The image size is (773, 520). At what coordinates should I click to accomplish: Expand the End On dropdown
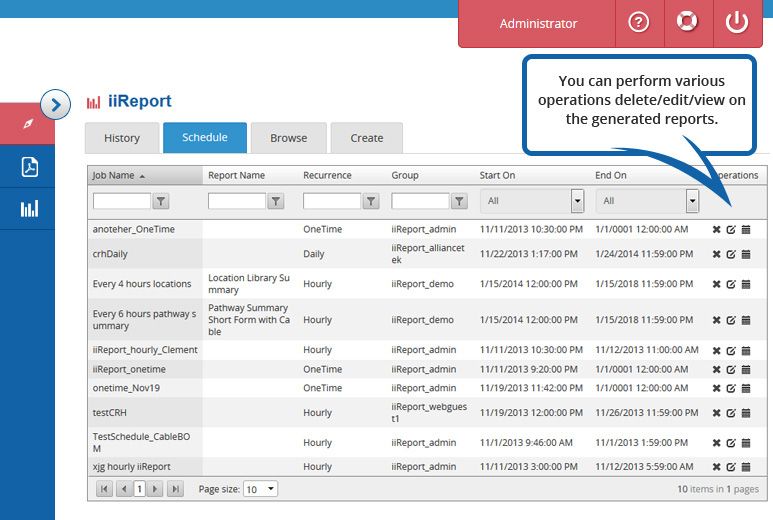693,201
